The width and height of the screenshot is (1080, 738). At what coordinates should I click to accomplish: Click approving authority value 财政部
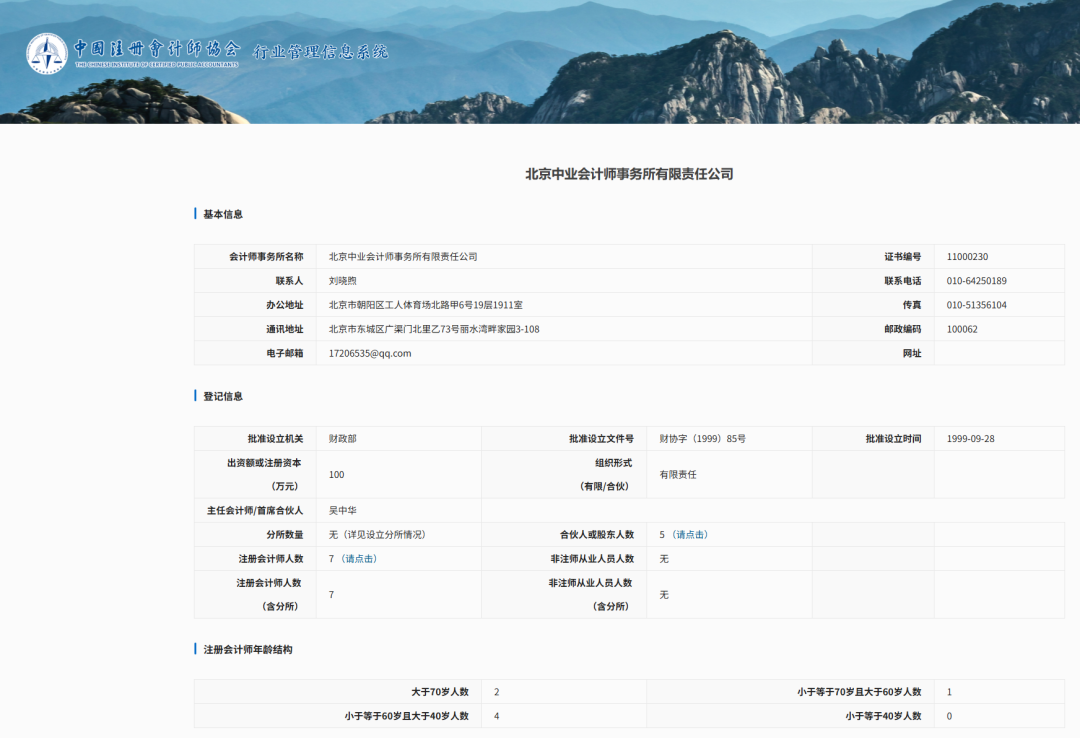coord(342,438)
